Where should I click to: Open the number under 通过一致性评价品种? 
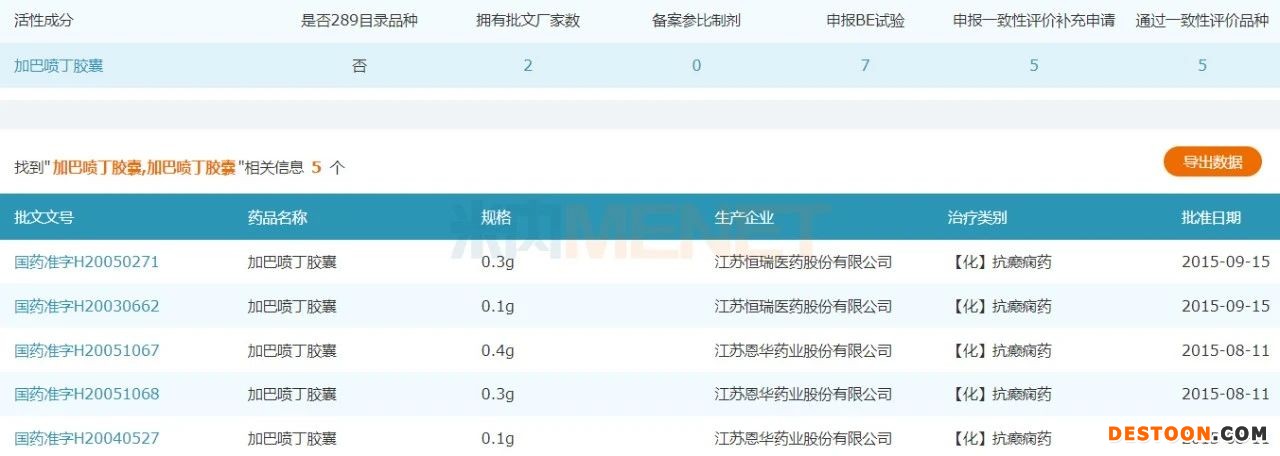tap(1202, 66)
